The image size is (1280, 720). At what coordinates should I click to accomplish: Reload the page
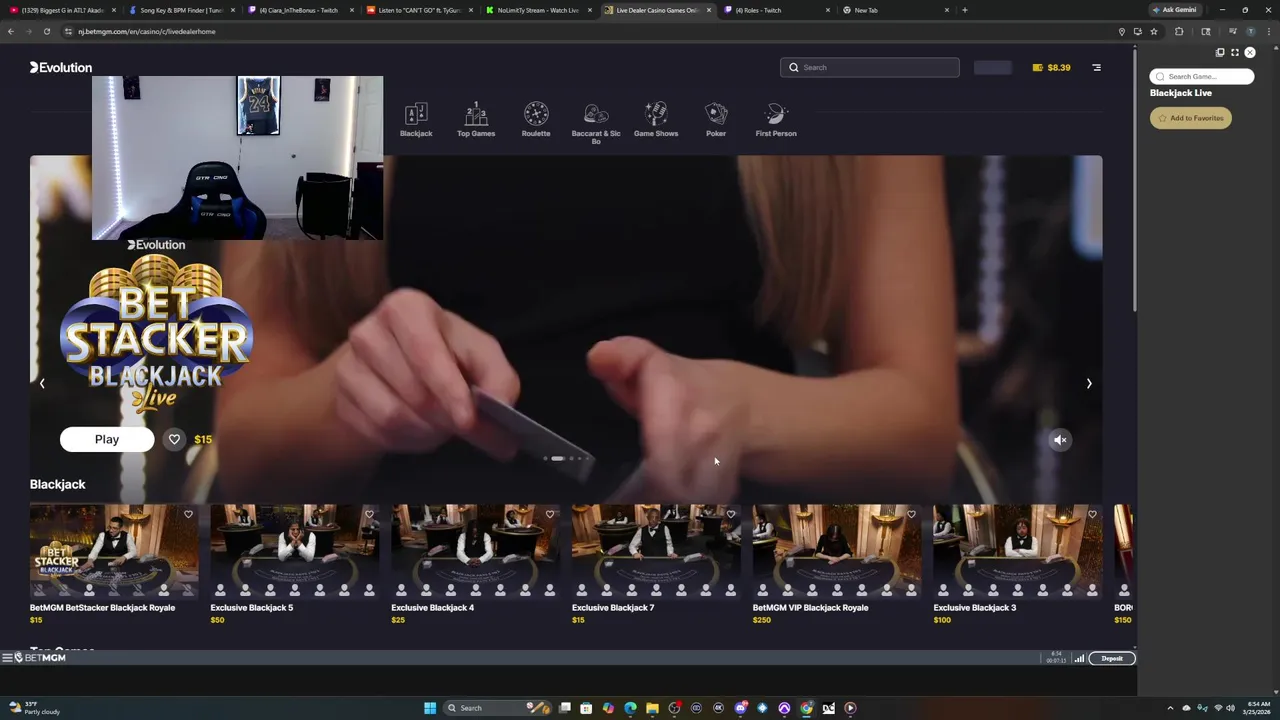[x=46, y=31]
